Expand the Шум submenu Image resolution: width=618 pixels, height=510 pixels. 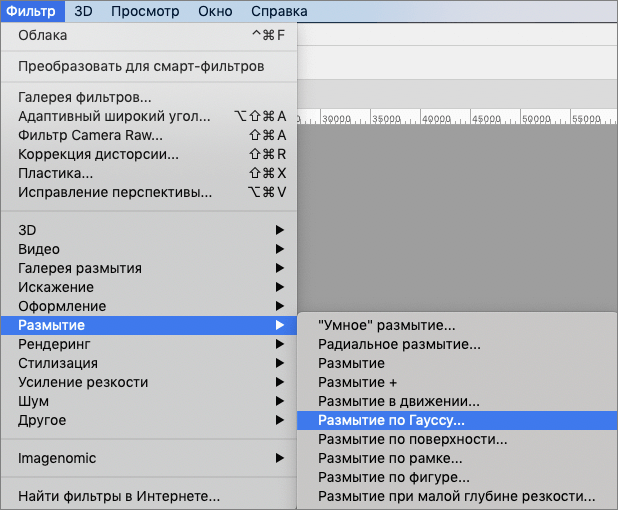149,401
